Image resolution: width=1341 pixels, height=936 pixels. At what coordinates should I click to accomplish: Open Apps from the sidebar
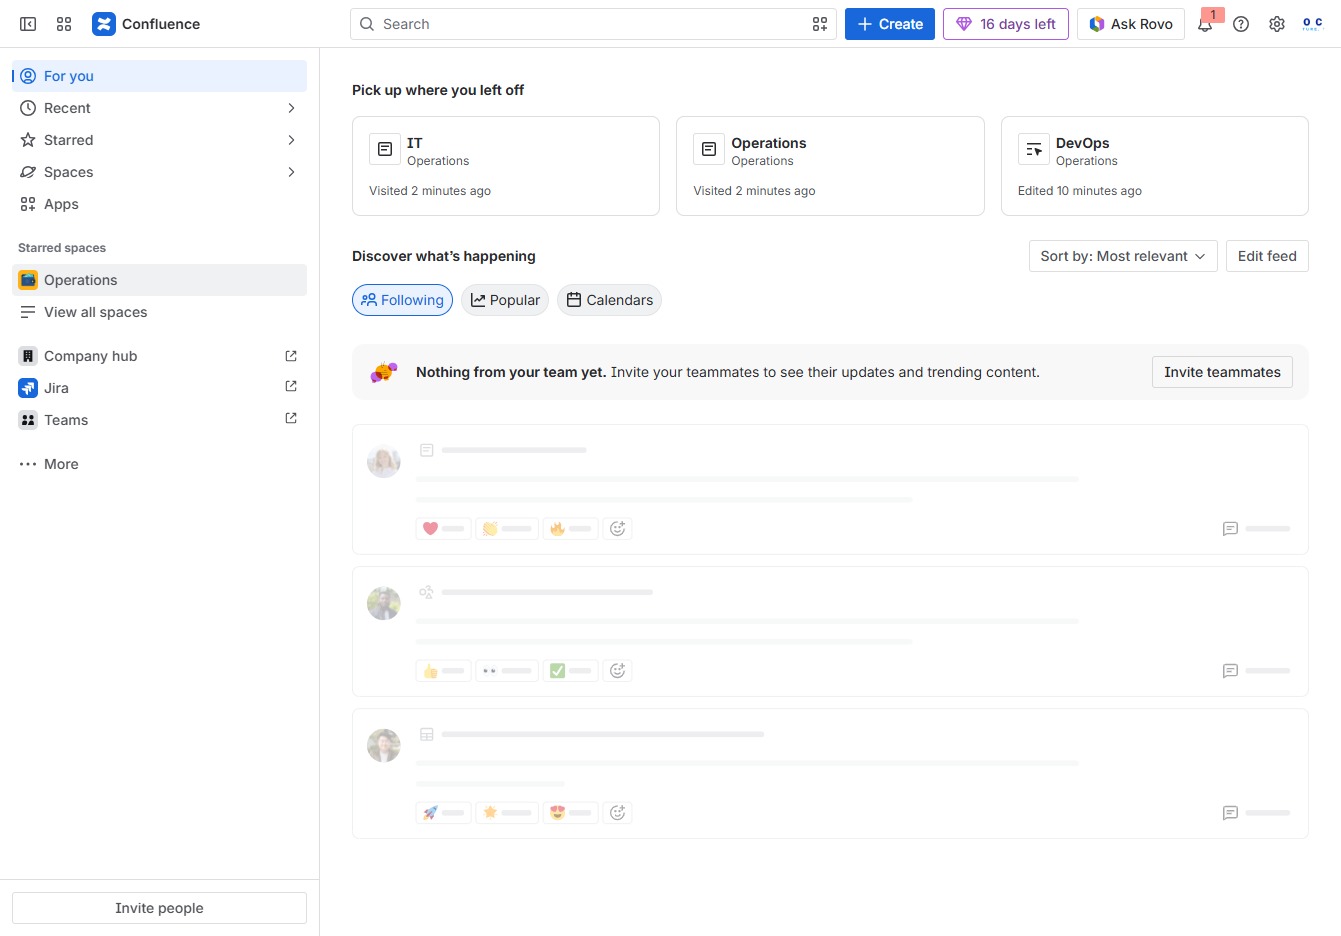pyautogui.click(x=159, y=204)
